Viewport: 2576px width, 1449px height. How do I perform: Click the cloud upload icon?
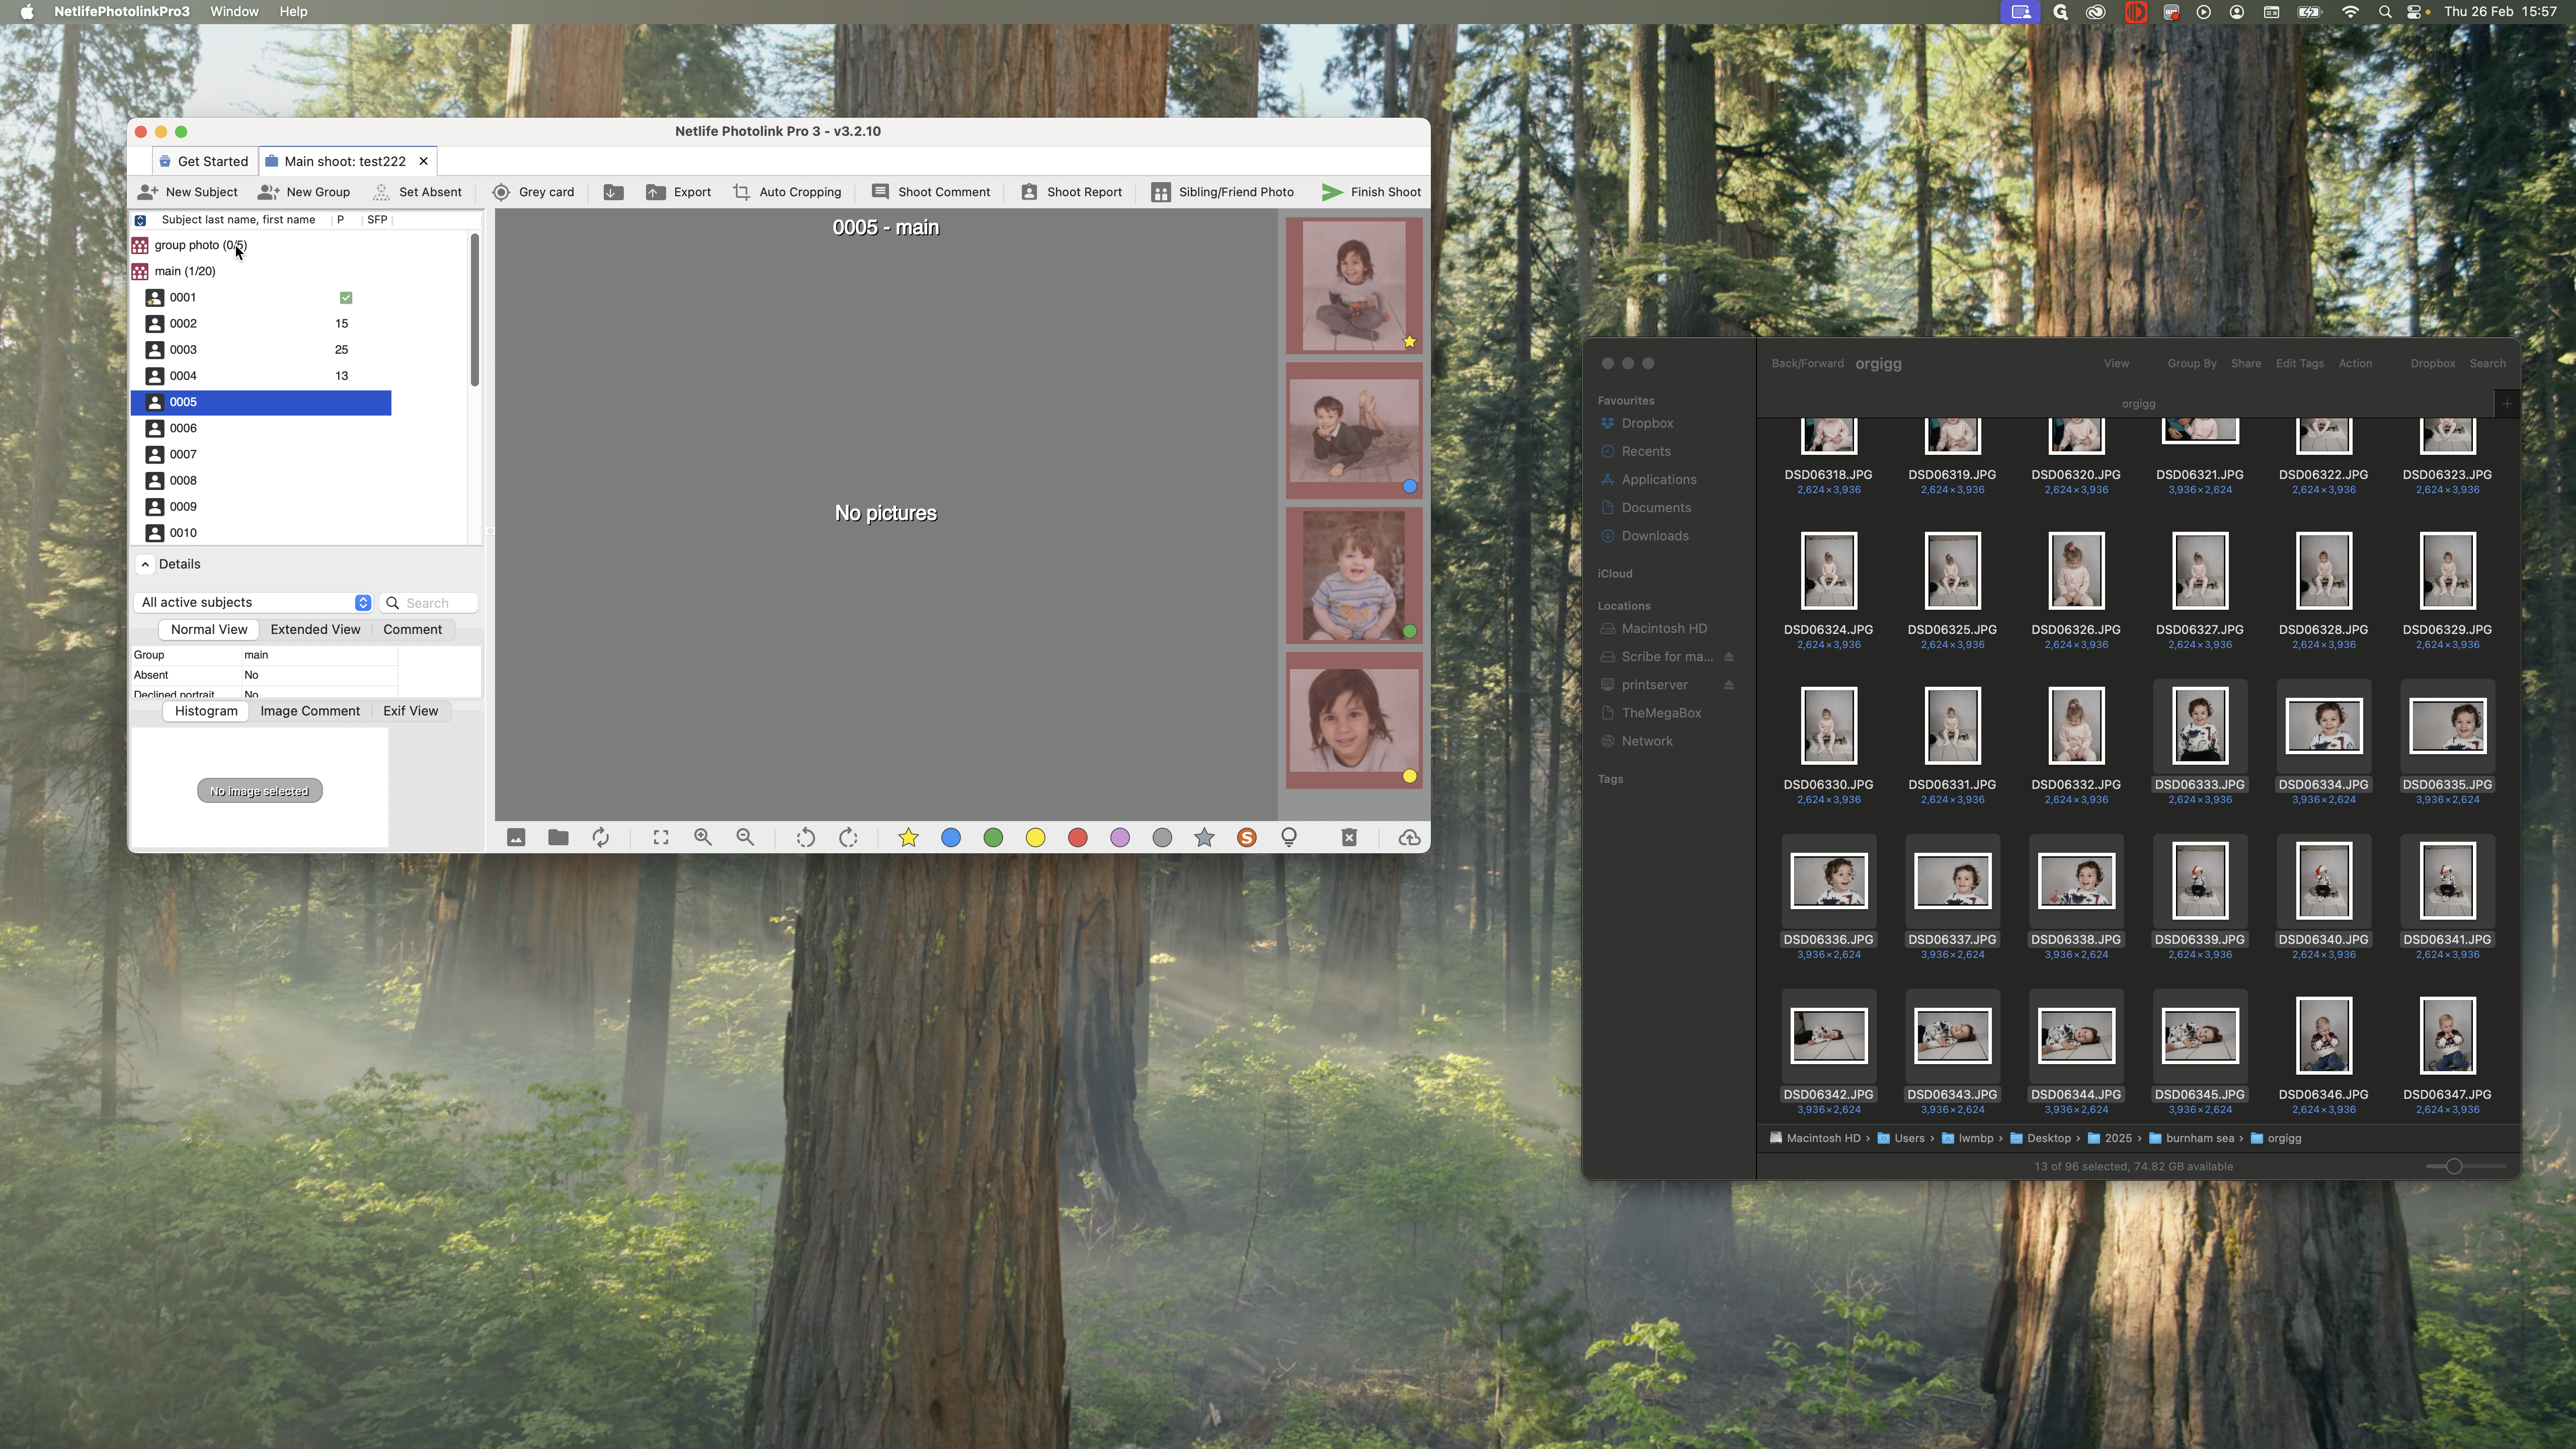(x=1409, y=837)
